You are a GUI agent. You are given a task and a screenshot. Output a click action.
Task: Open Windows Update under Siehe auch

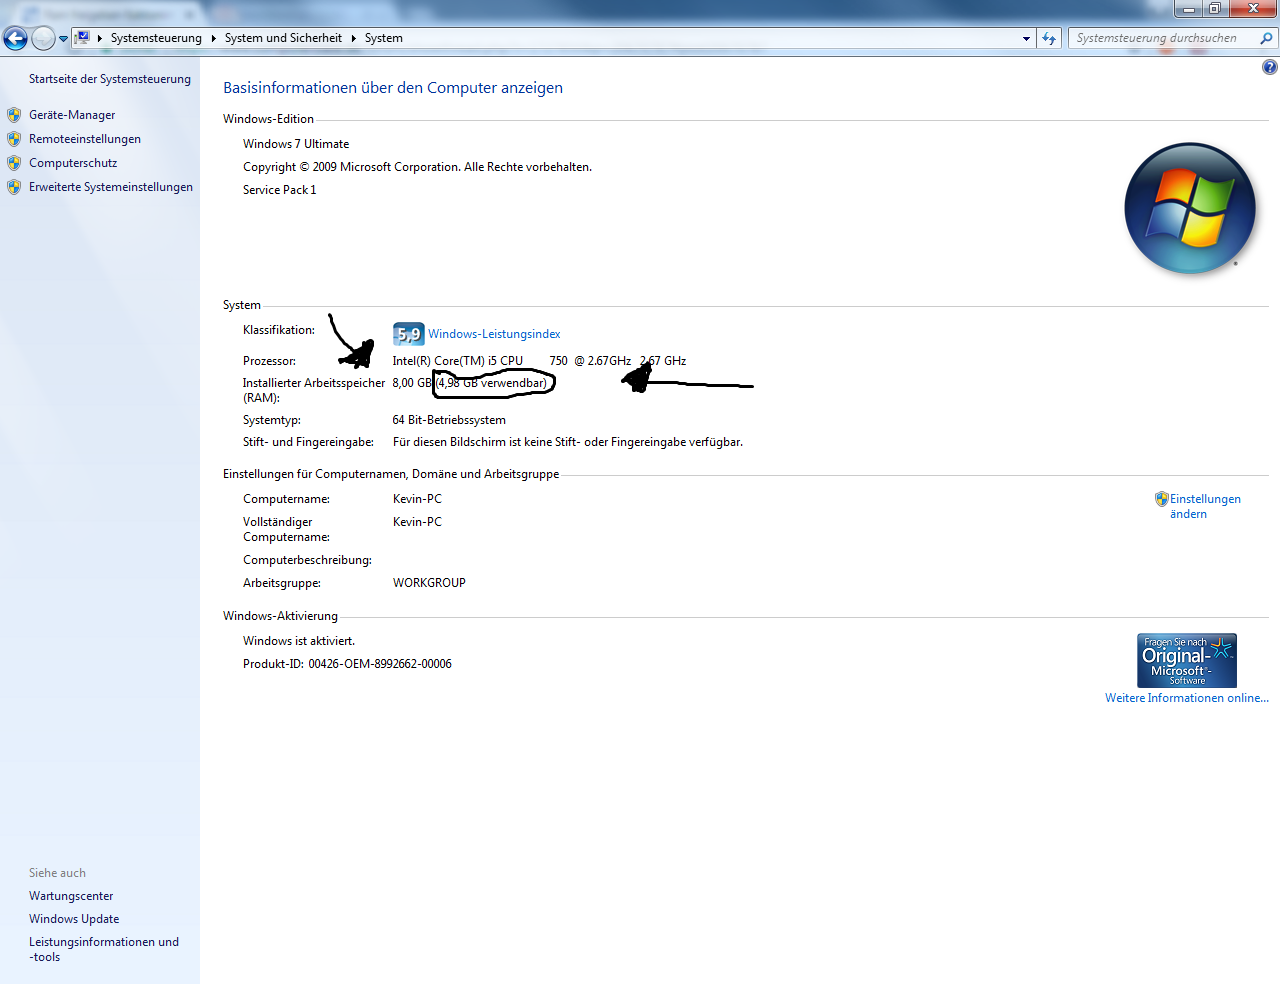(x=74, y=919)
